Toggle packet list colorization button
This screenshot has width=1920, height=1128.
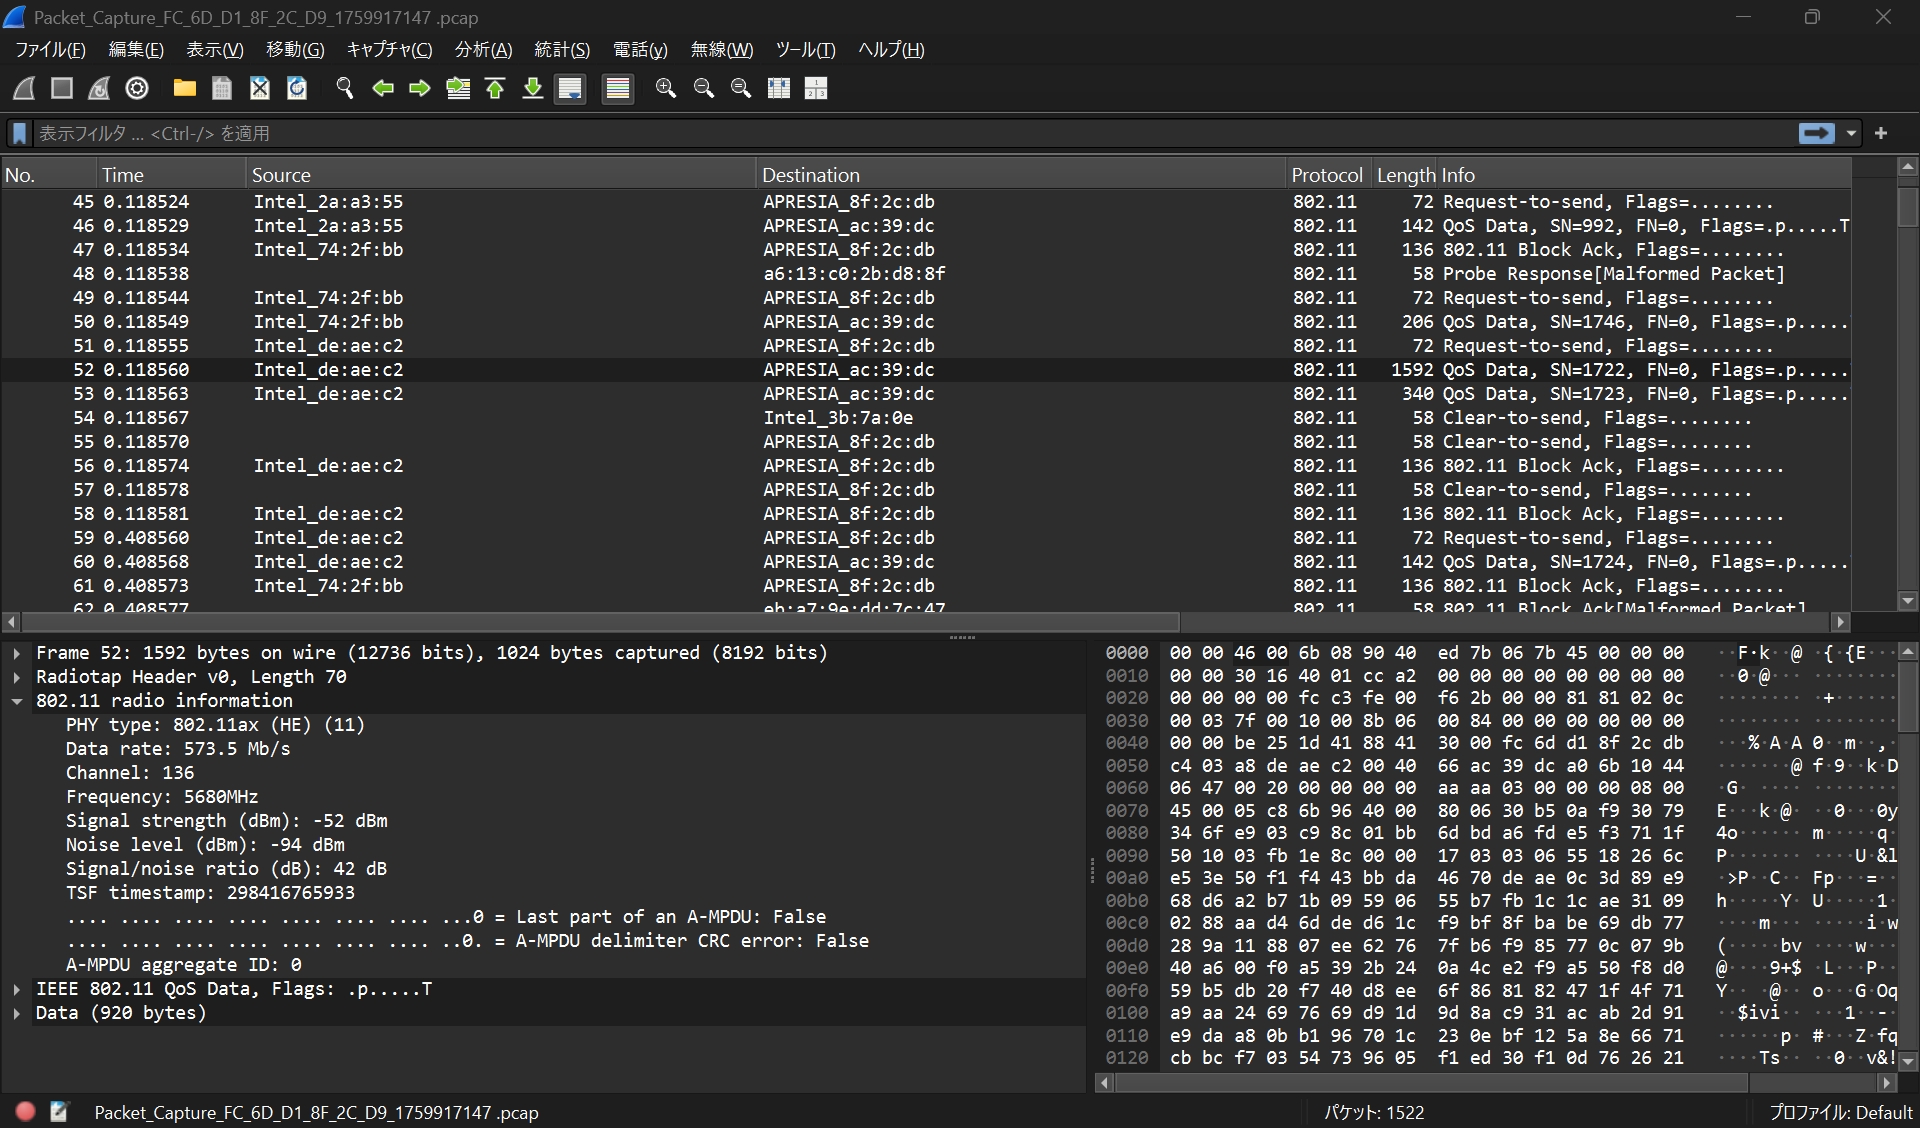pyautogui.click(x=618, y=88)
